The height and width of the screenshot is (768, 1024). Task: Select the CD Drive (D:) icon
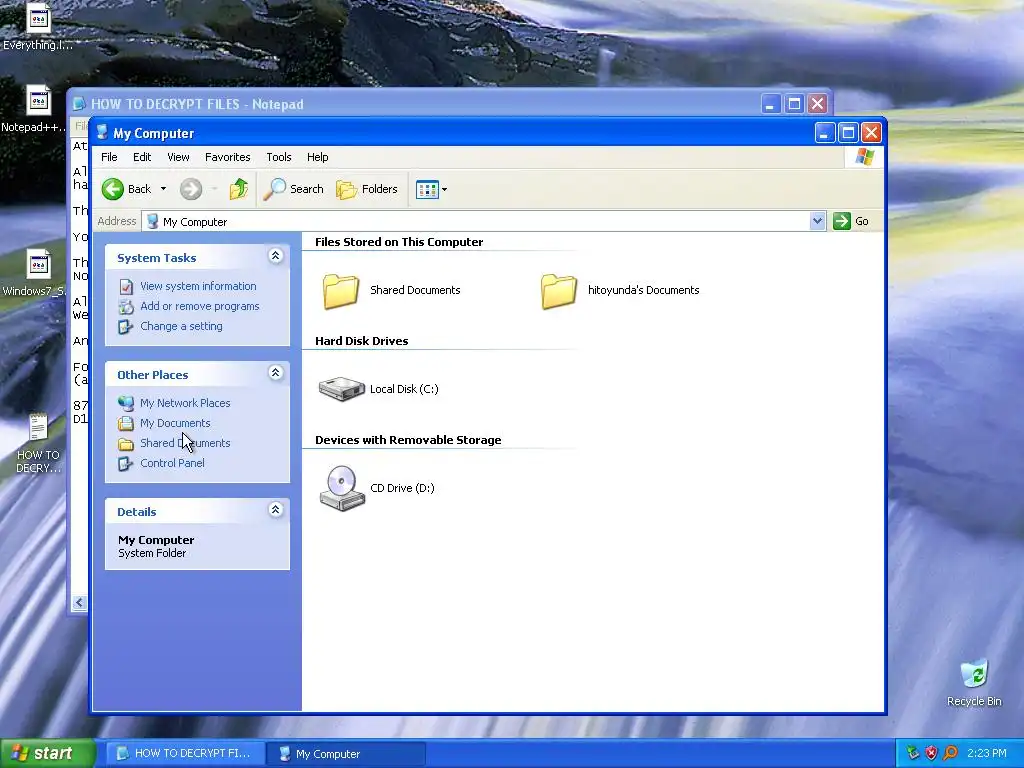(x=342, y=488)
